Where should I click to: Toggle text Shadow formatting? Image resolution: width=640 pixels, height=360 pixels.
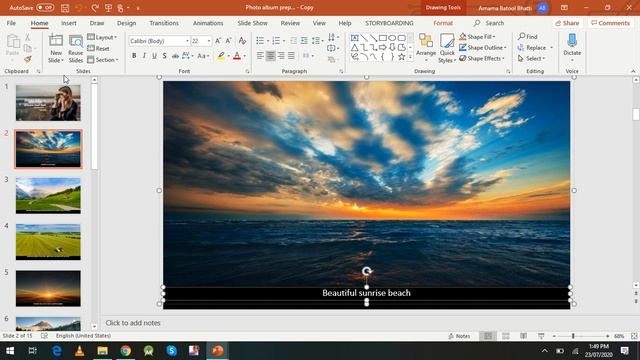point(164,56)
